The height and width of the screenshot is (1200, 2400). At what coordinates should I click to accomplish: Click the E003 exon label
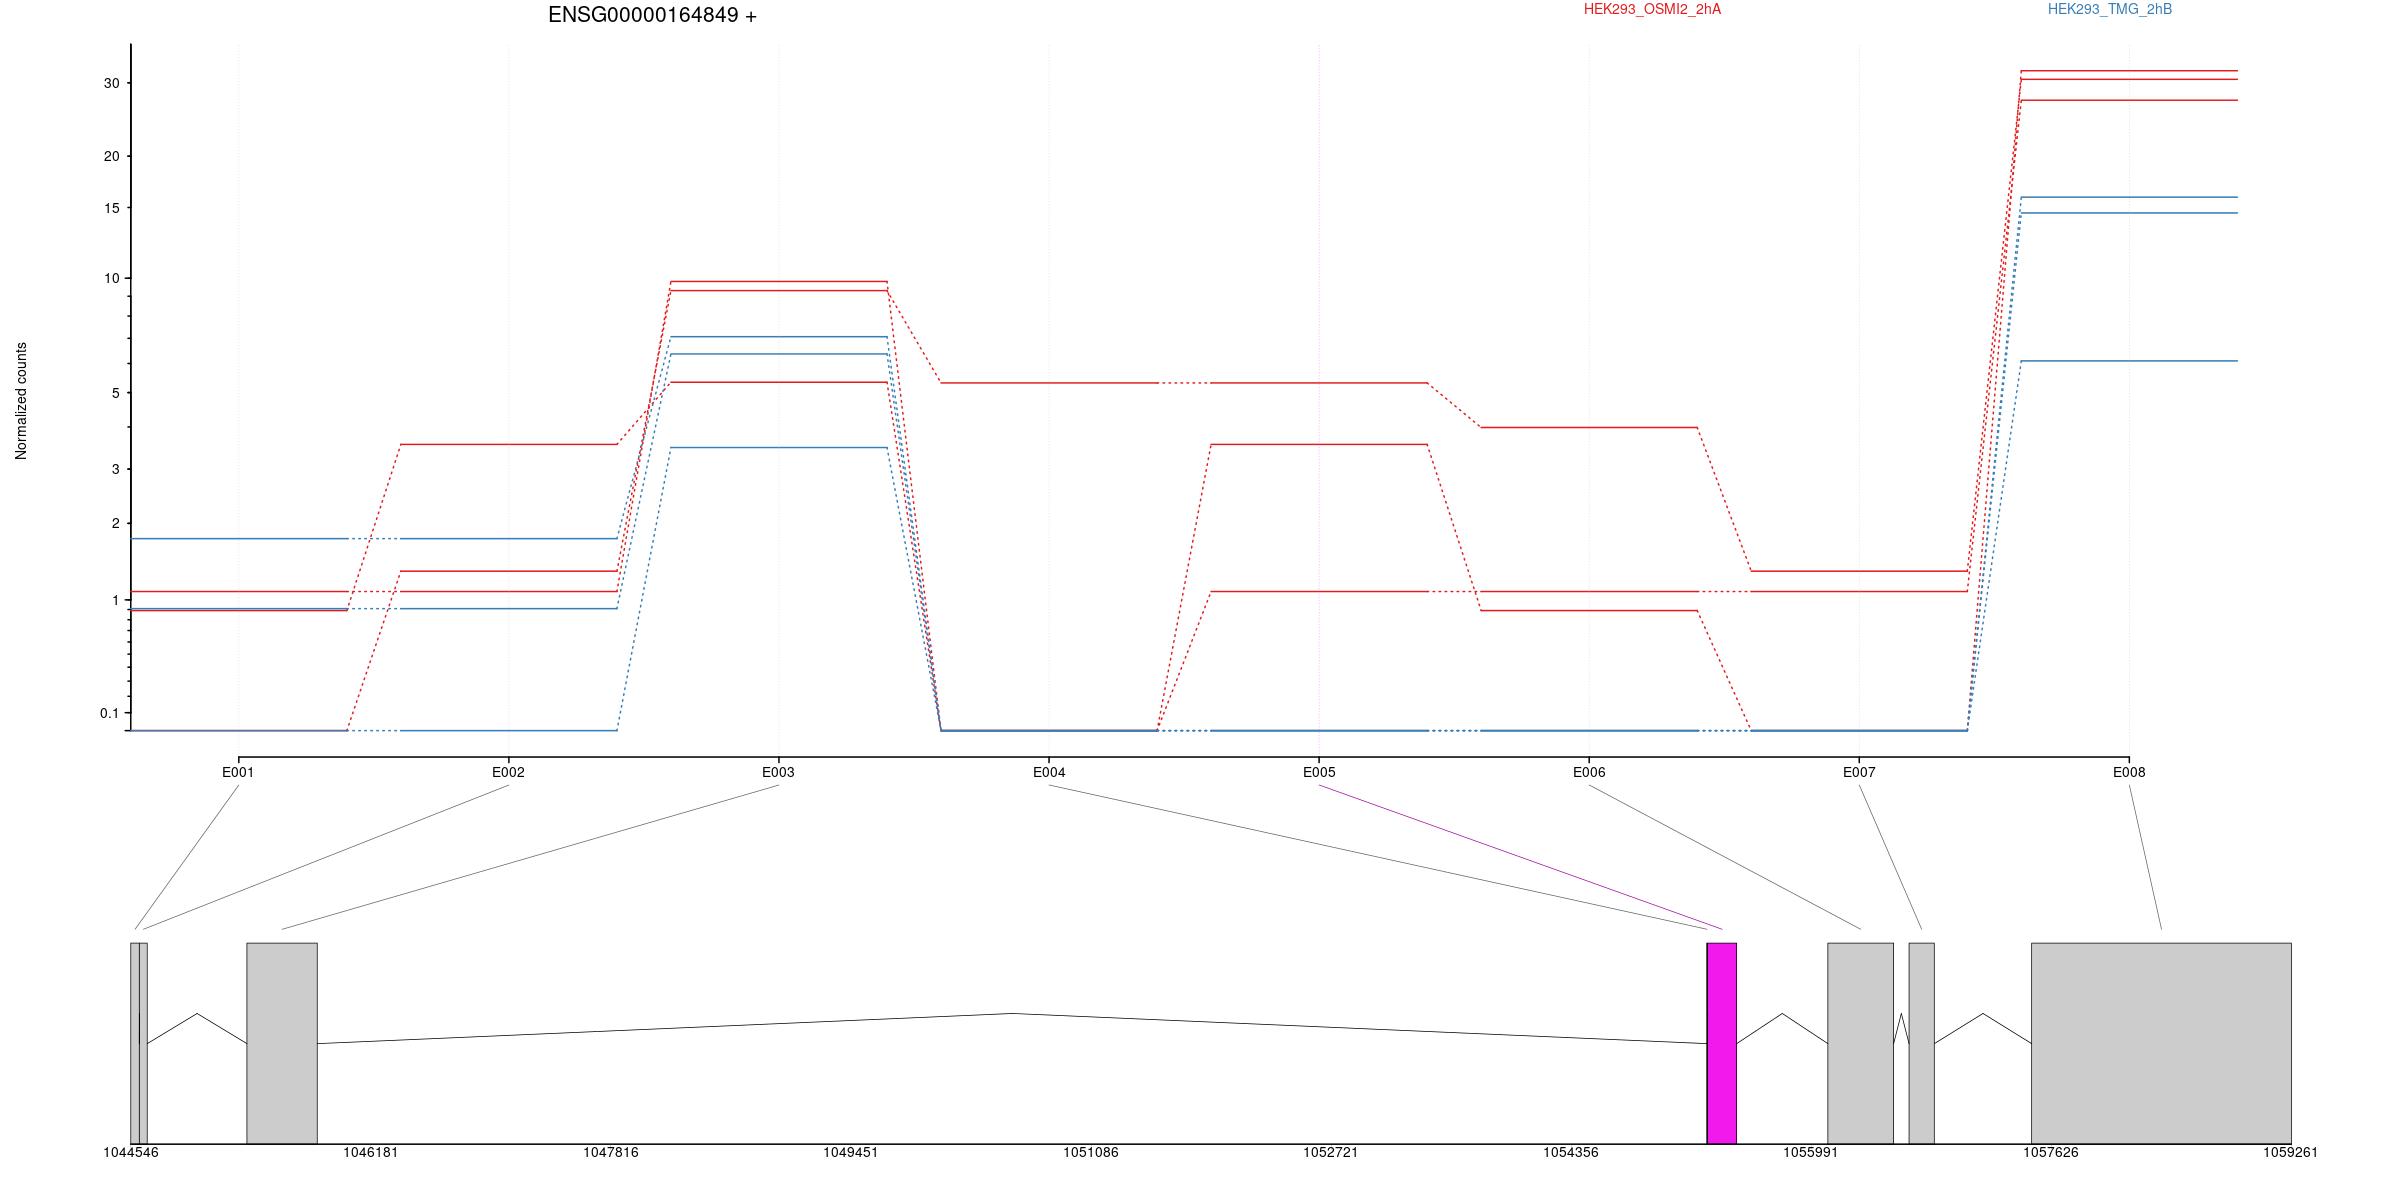click(778, 772)
